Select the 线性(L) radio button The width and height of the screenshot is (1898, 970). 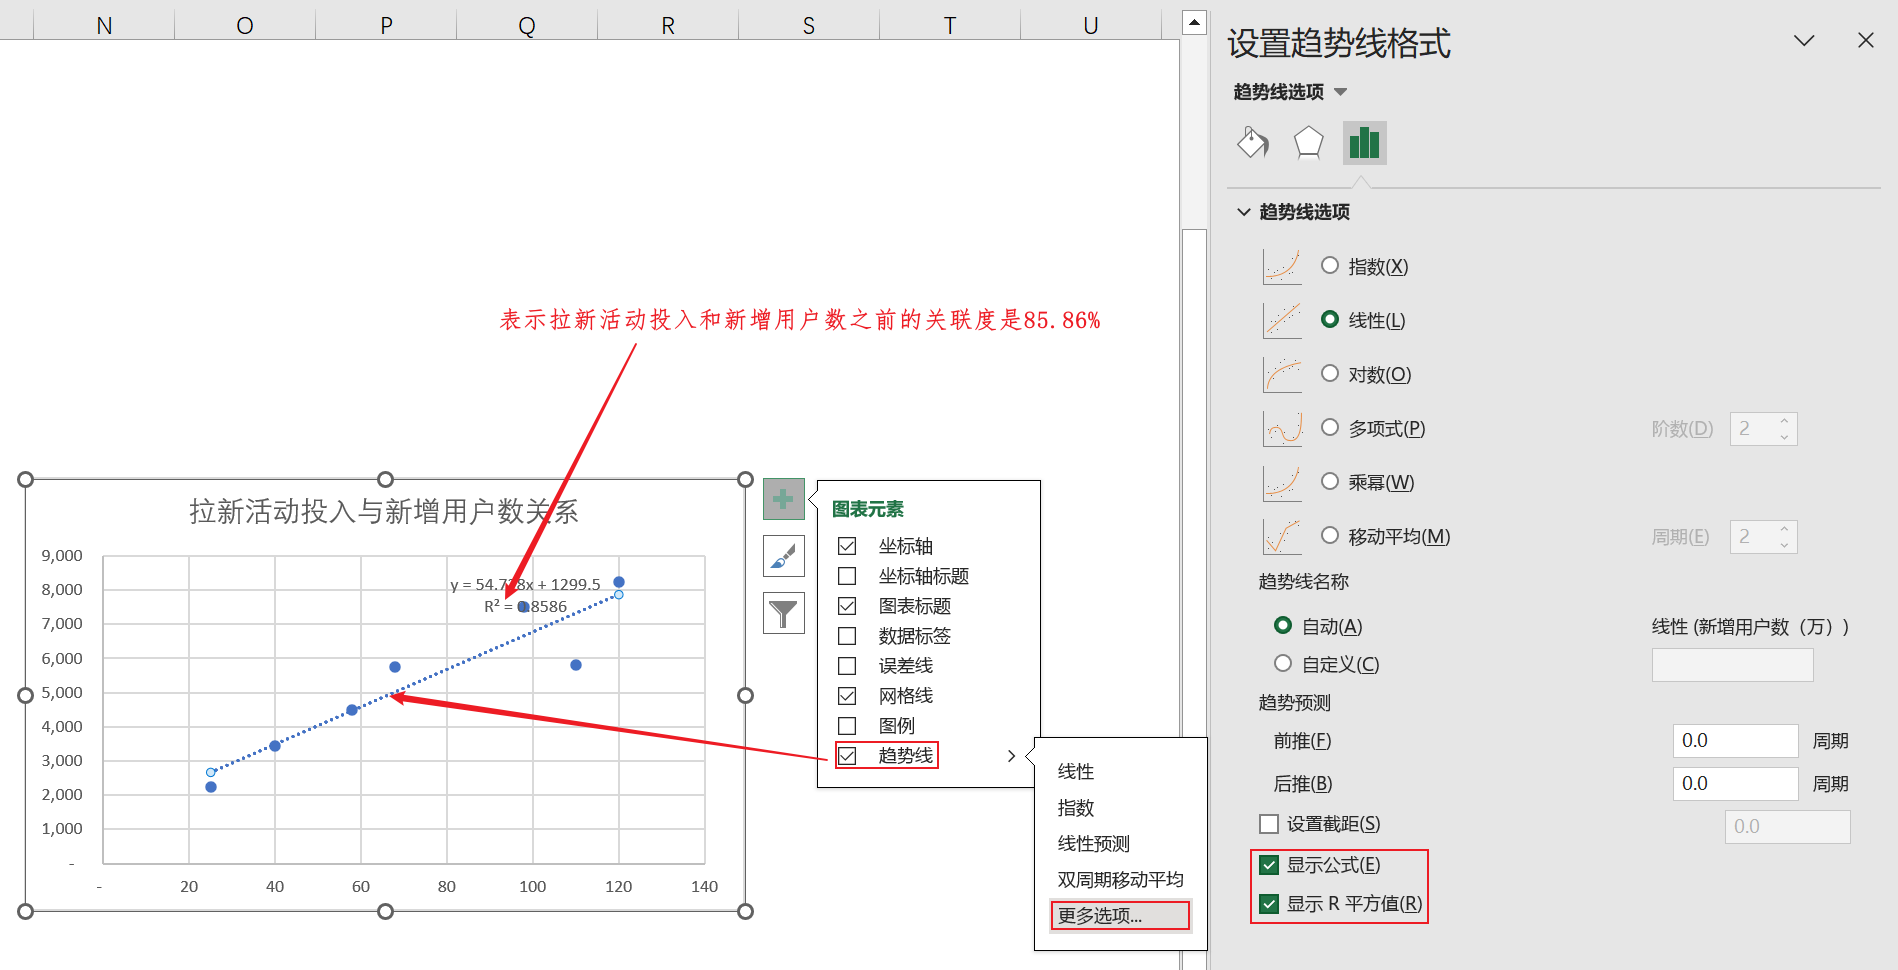(x=1330, y=320)
